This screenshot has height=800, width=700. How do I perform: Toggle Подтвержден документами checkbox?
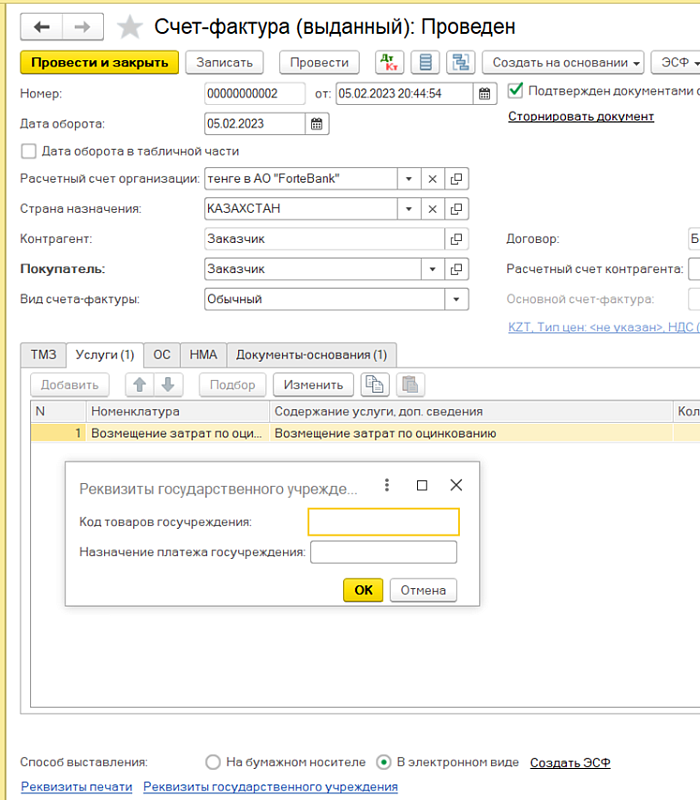coord(516,90)
